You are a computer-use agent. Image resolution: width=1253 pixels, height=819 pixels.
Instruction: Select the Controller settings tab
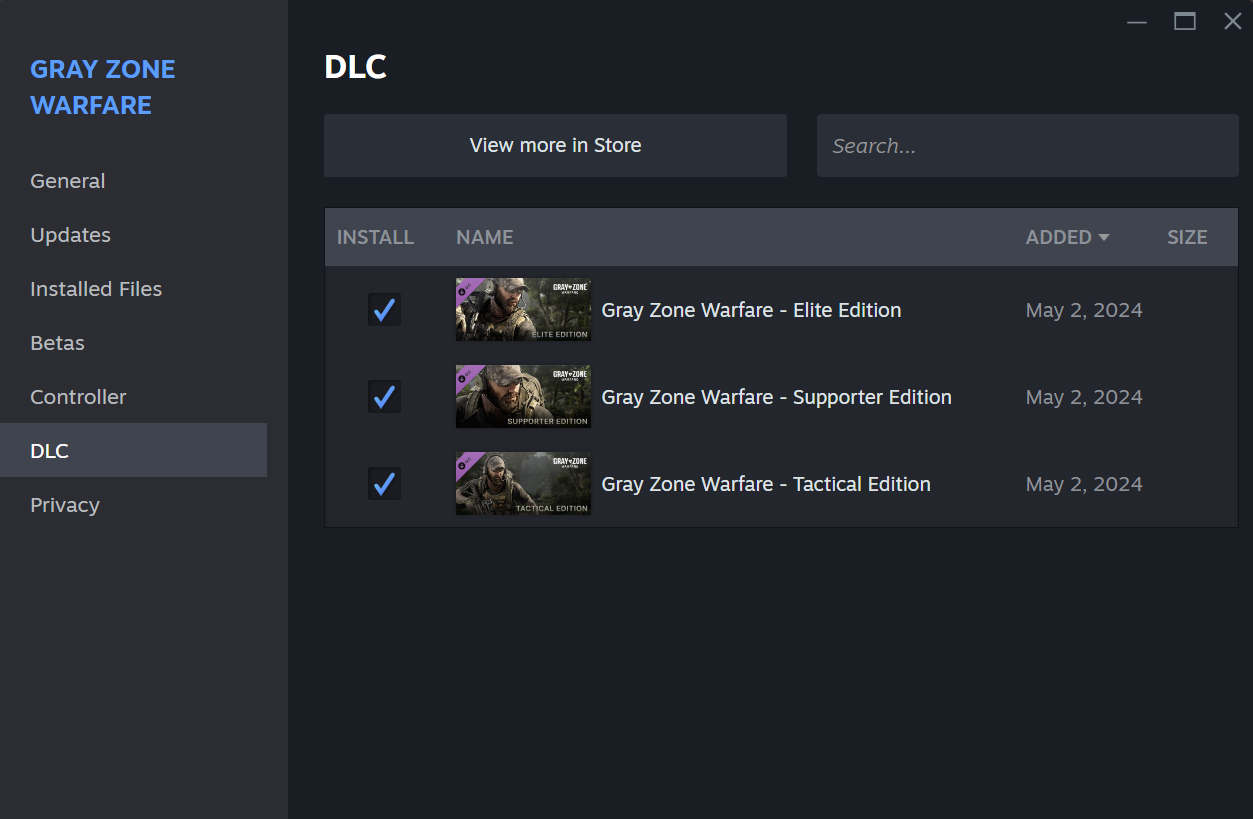click(78, 397)
